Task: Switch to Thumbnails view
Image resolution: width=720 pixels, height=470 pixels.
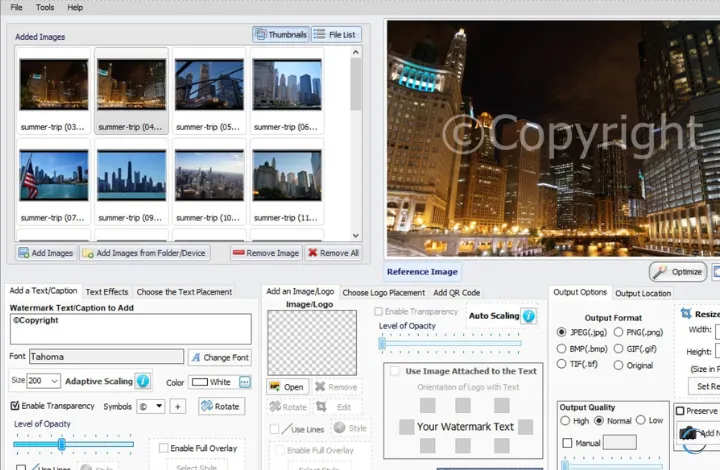Action: [281, 34]
